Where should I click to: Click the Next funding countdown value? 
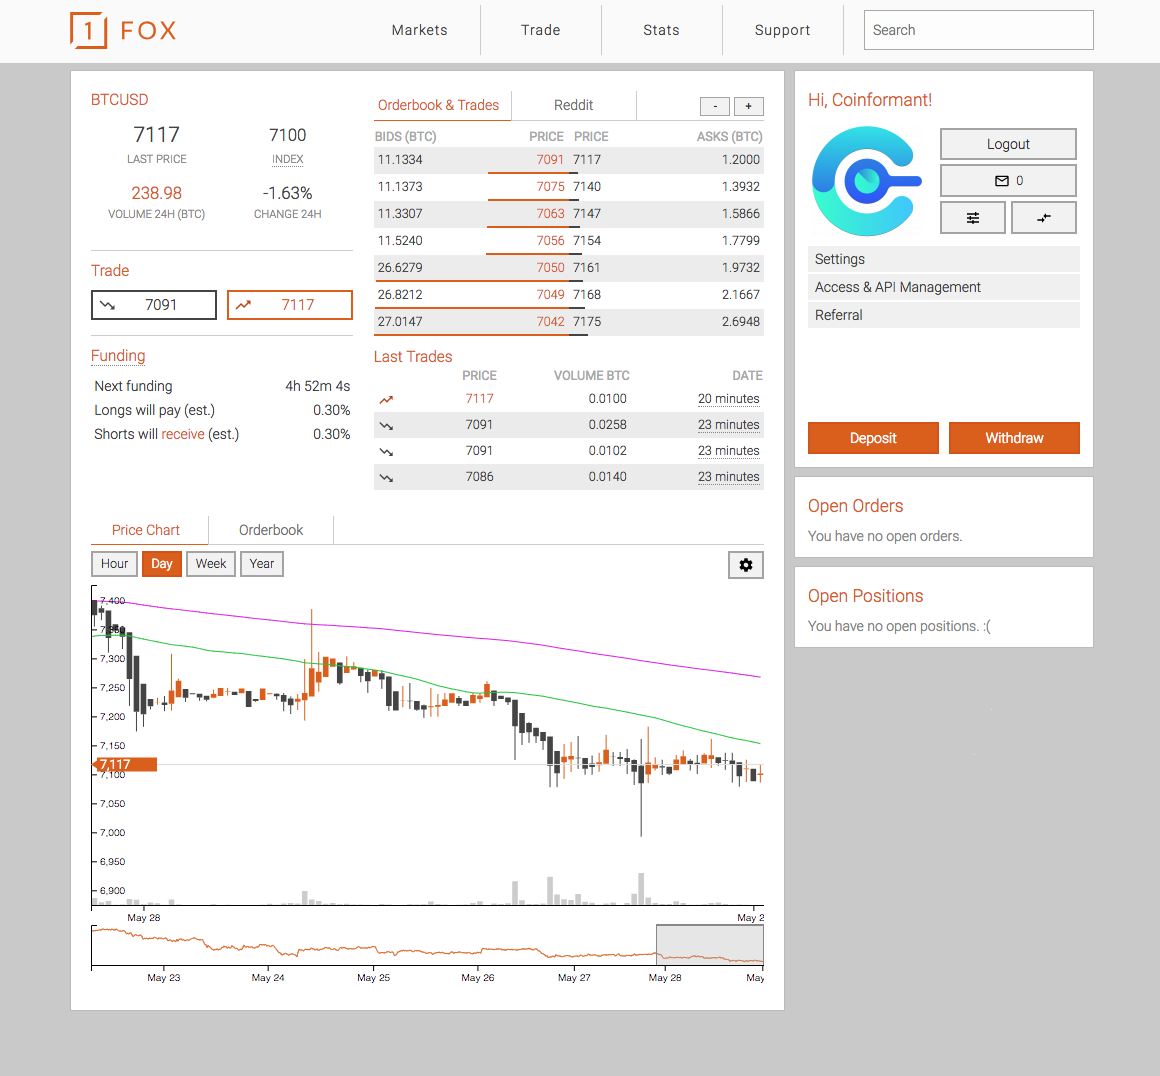317,386
